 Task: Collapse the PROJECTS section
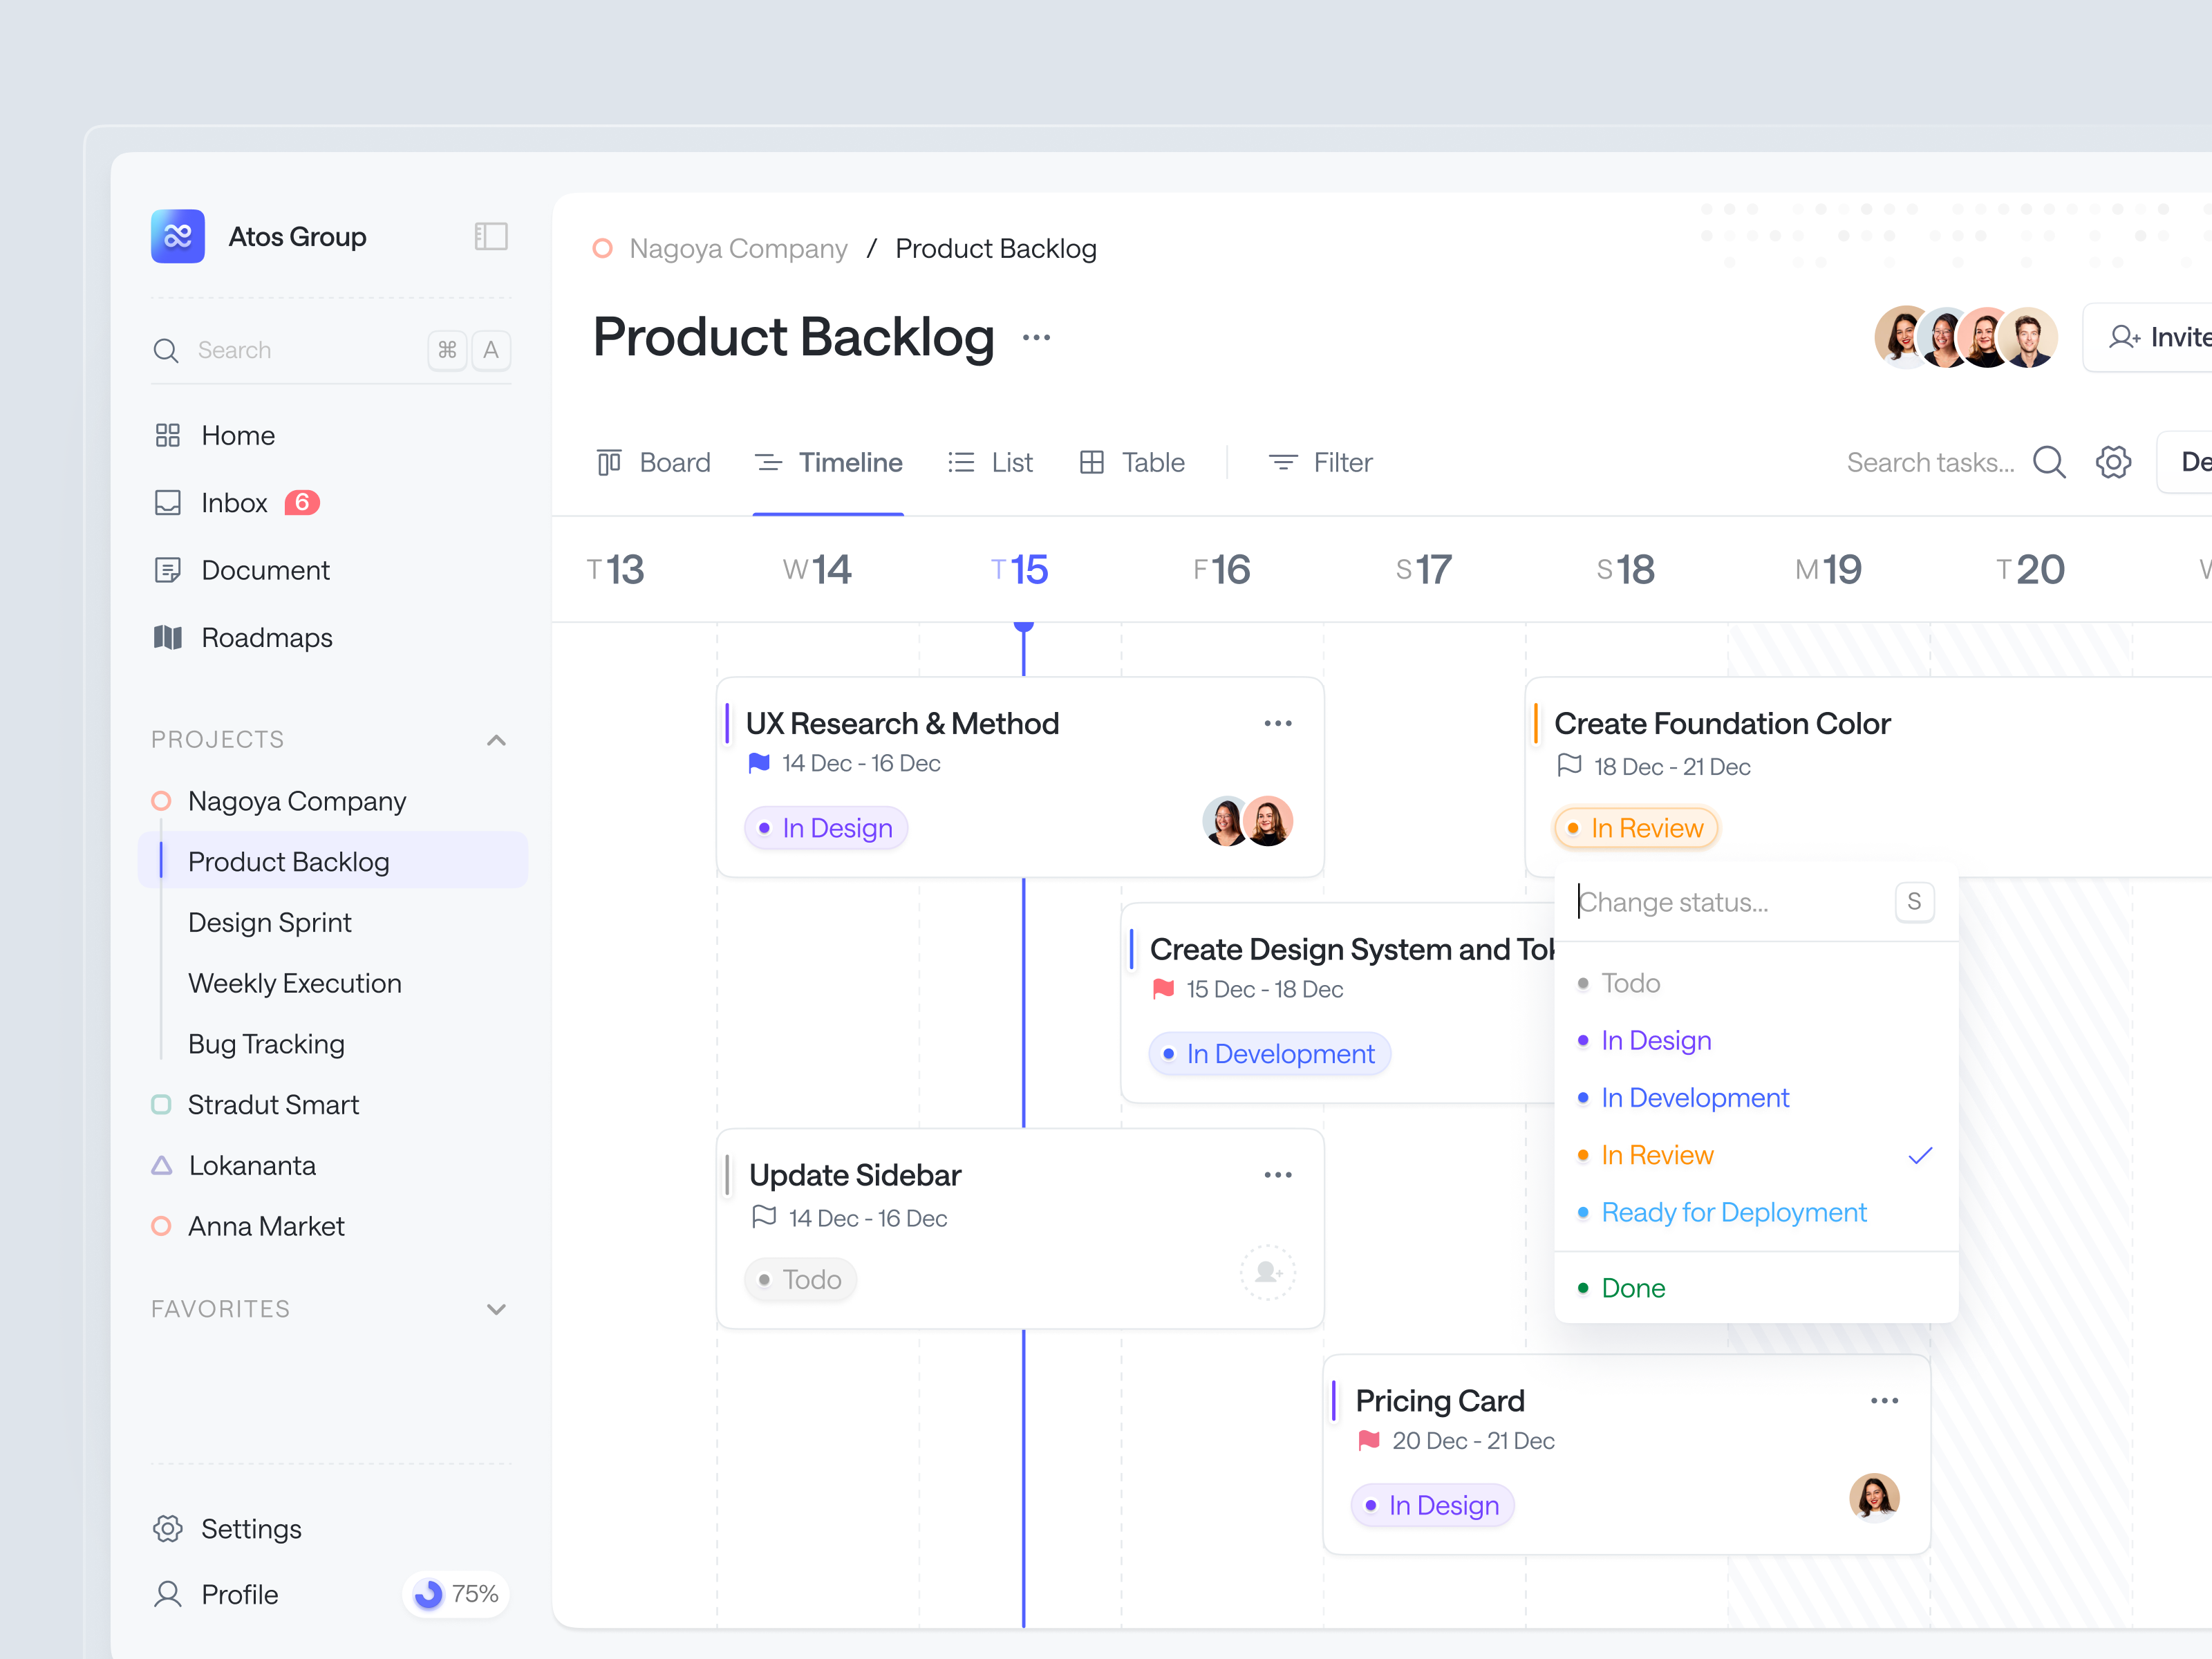pyautogui.click(x=497, y=739)
